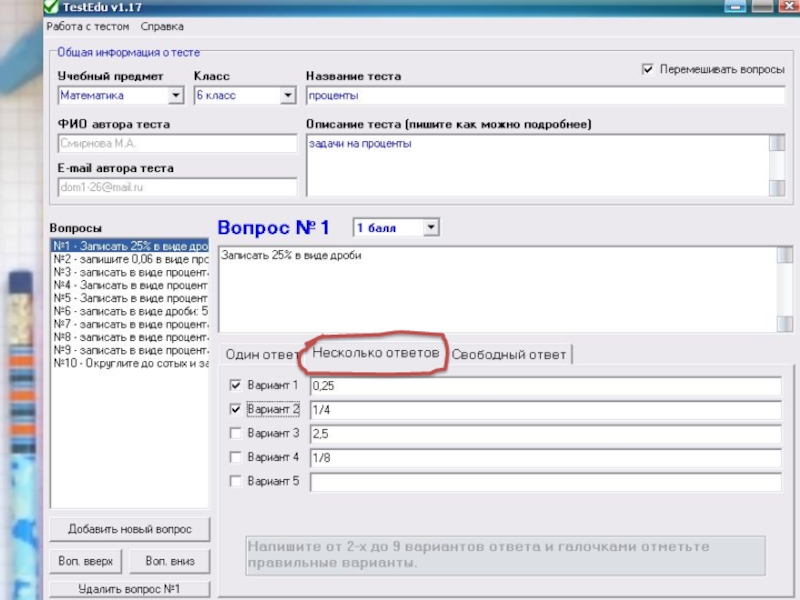Viewport: 800px width, 600px height.
Task: Check the Вариант 3 checkbox
Action: tap(235, 433)
